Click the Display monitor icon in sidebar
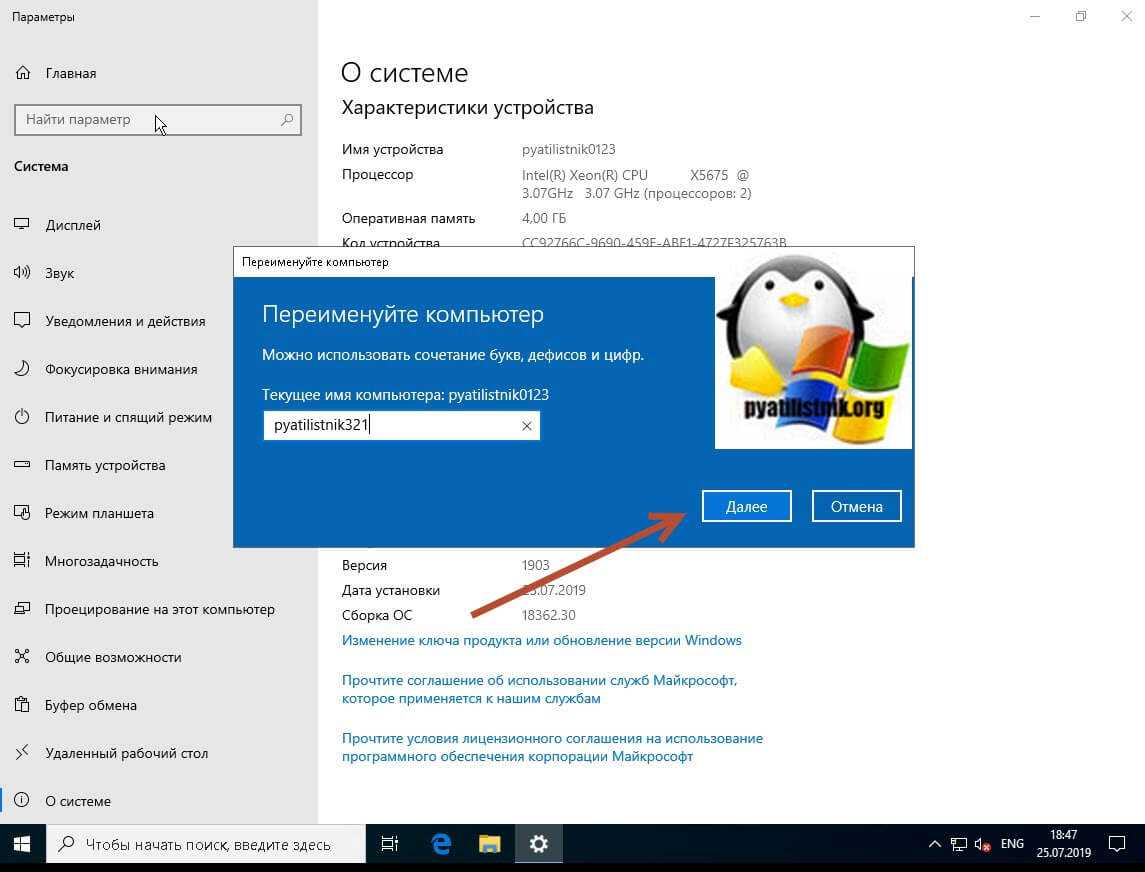The height and width of the screenshot is (872, 1145). pyautogui.click(x=22, y=225)
